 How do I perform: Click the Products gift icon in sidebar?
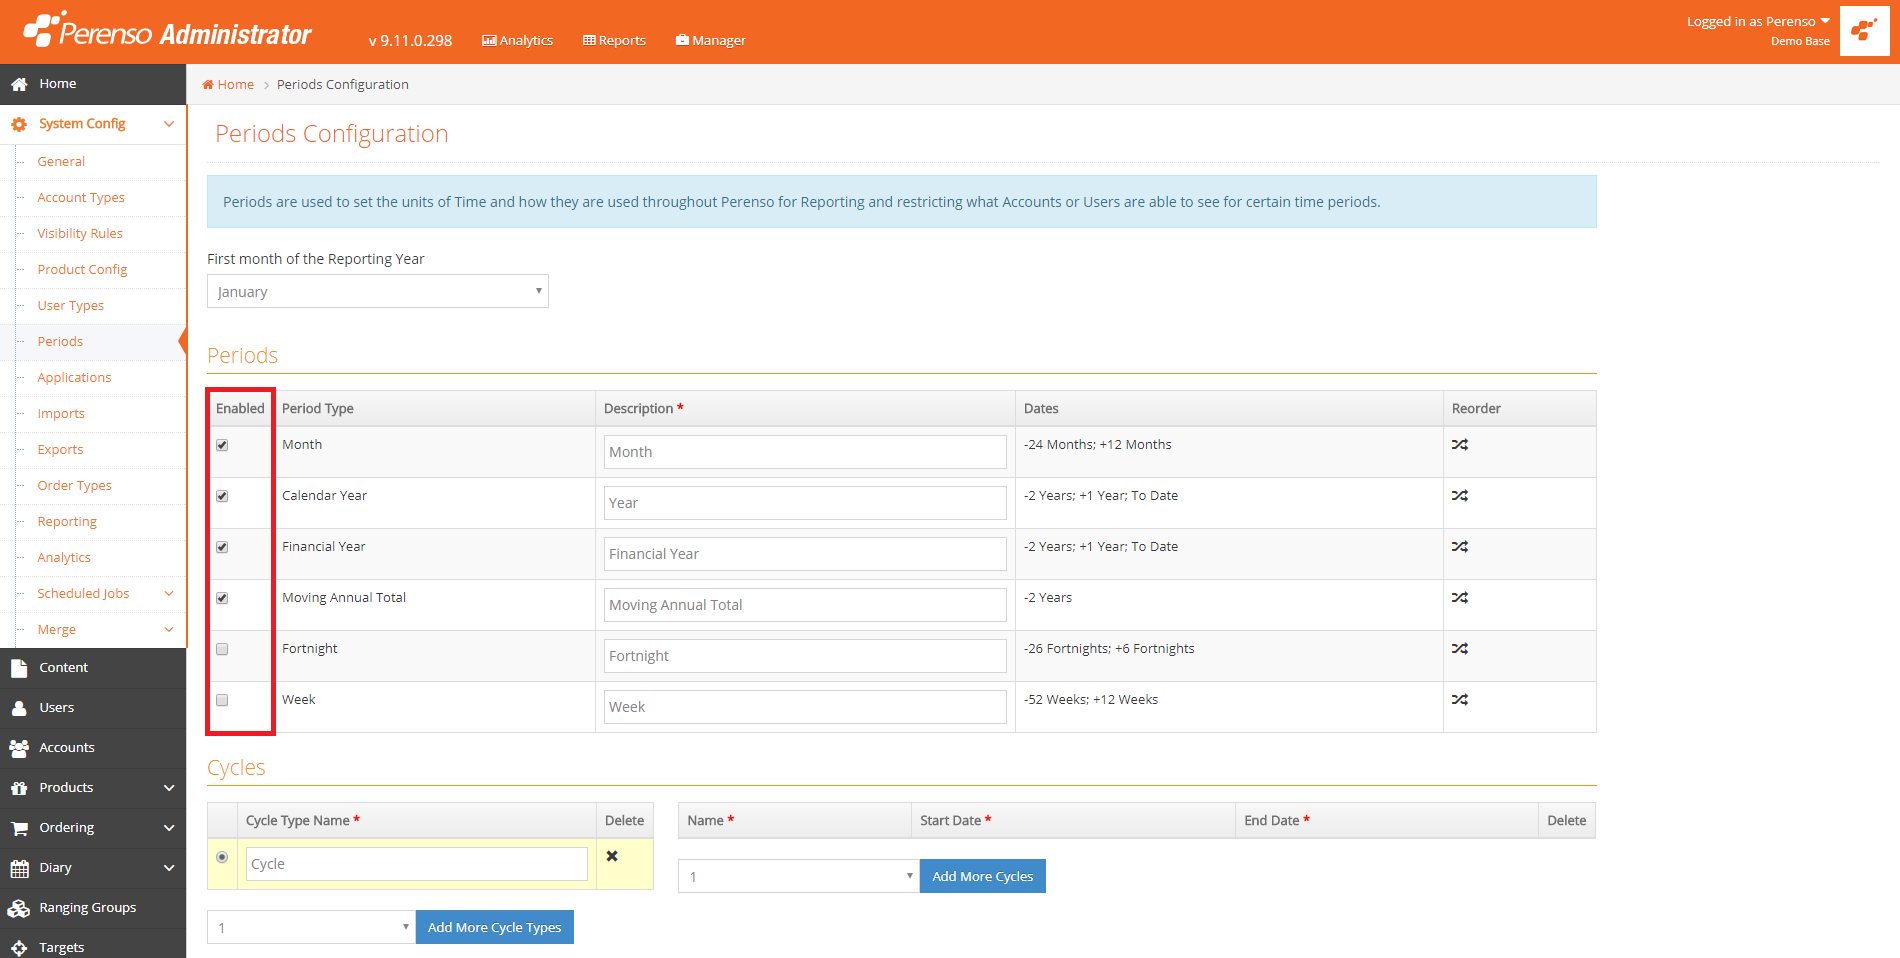19,788
